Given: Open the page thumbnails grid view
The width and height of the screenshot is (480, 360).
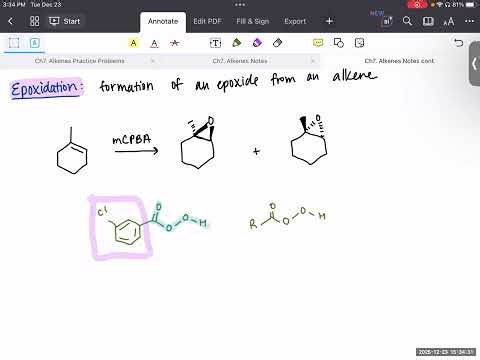Looking at the screenshot, I should (34, 21).
